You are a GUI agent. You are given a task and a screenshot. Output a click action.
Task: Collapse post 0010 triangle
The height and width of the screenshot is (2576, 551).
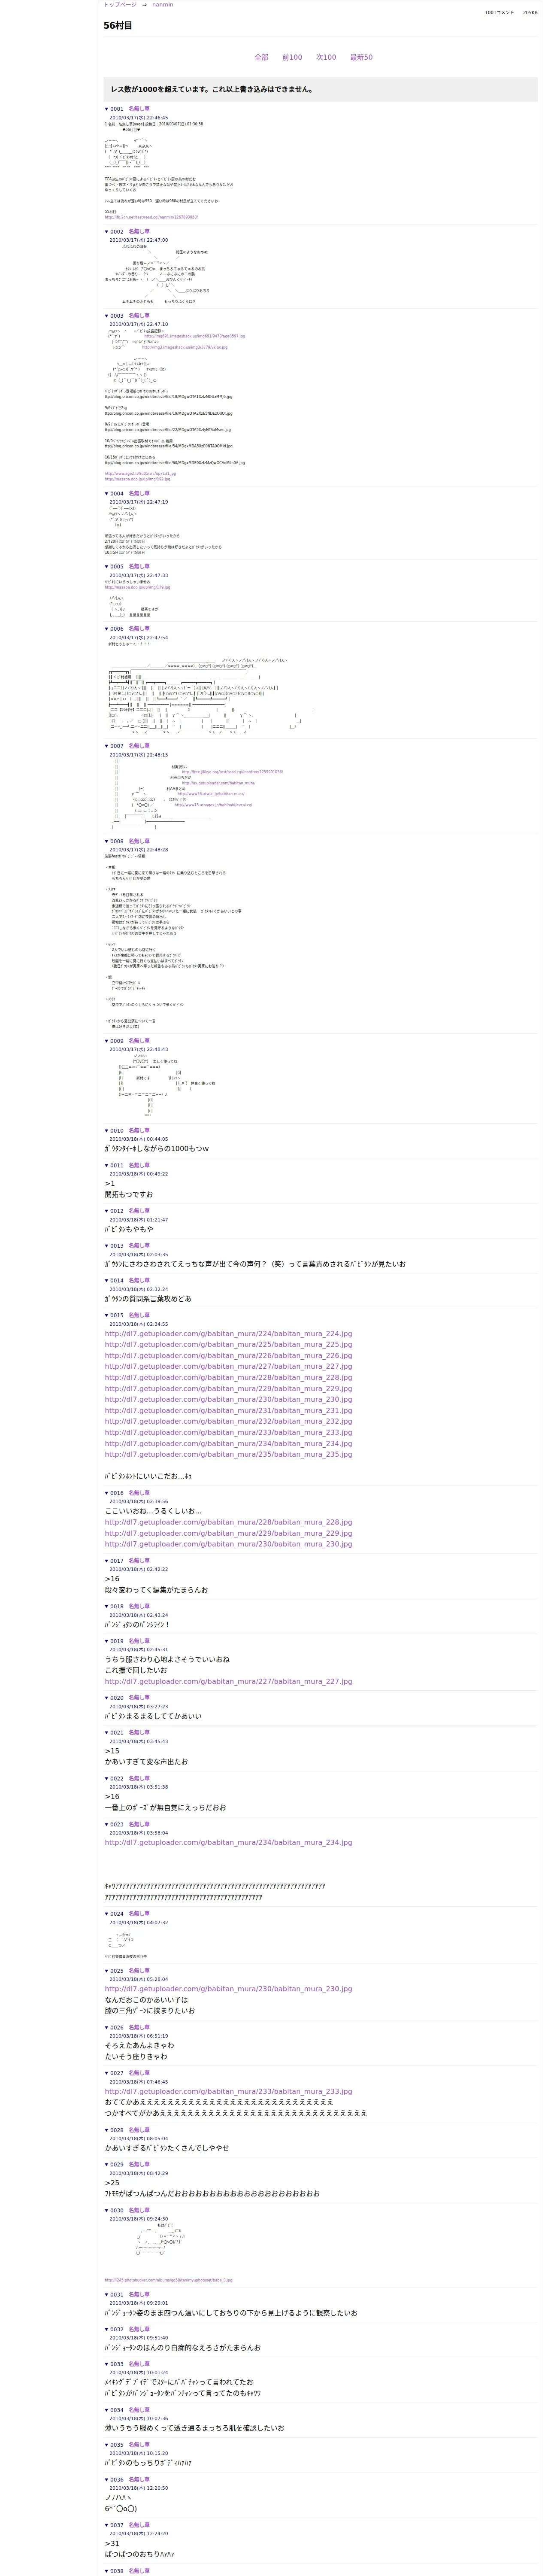pyautogui.click(x=107, y=1131)
